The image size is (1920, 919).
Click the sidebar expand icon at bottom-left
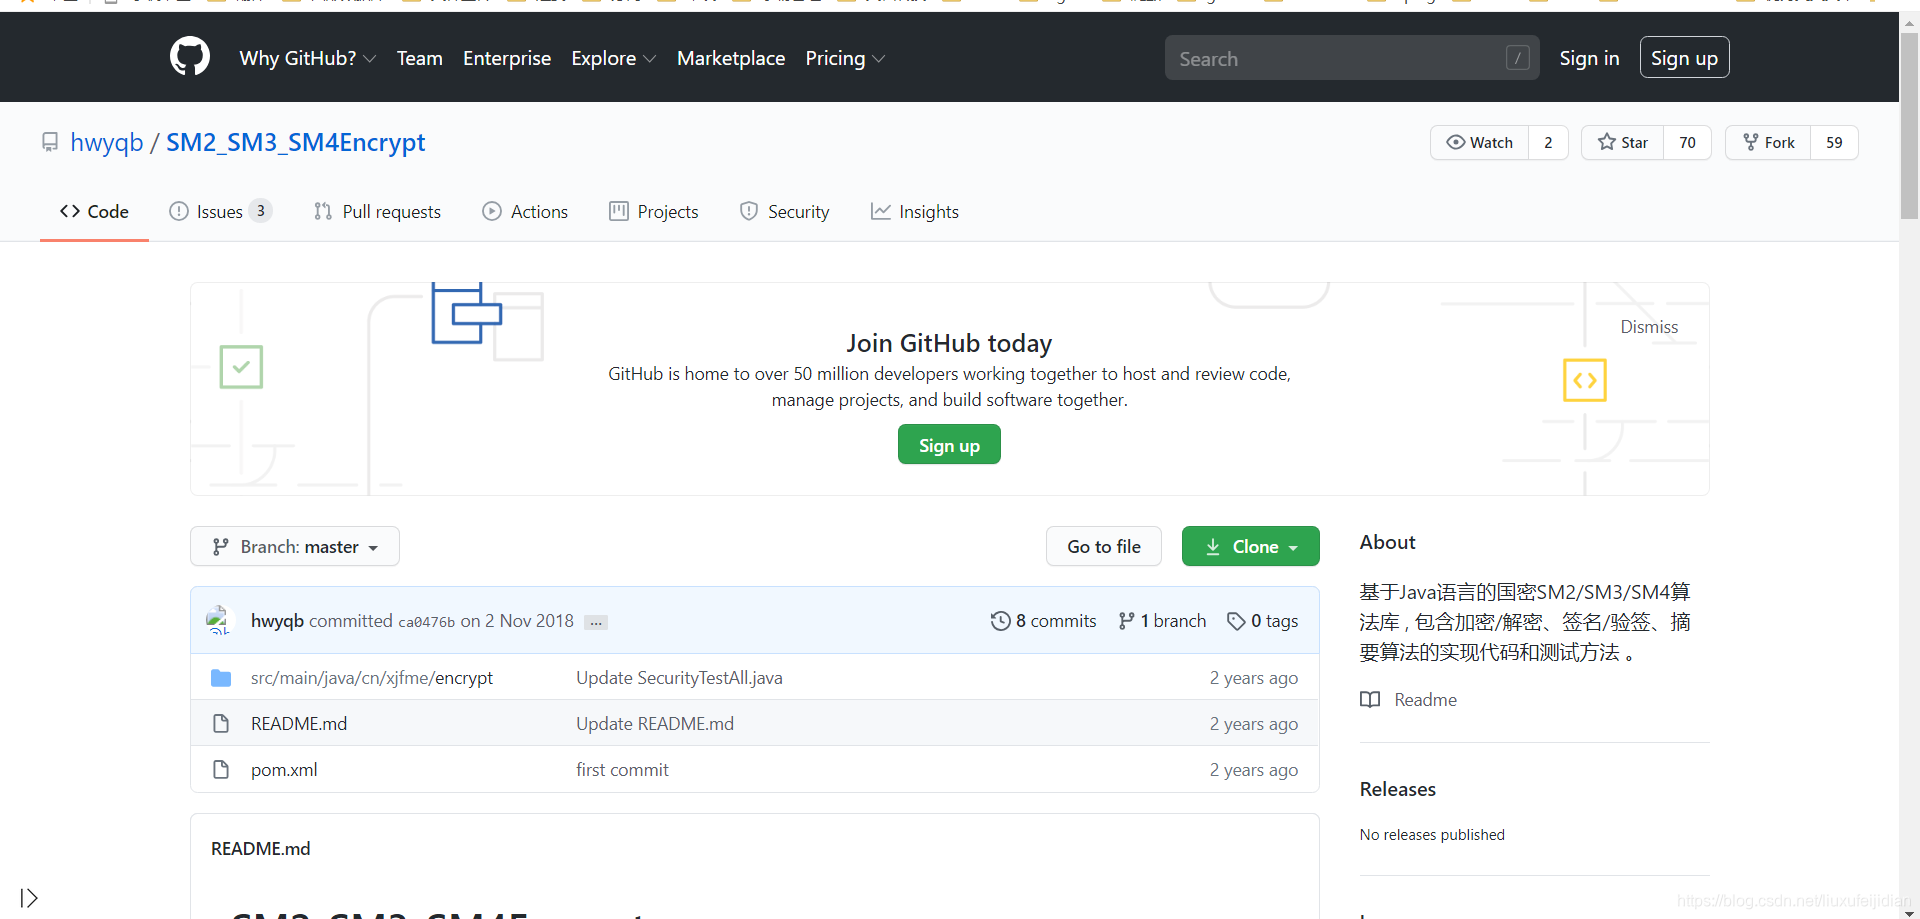[x=29, y=897]
